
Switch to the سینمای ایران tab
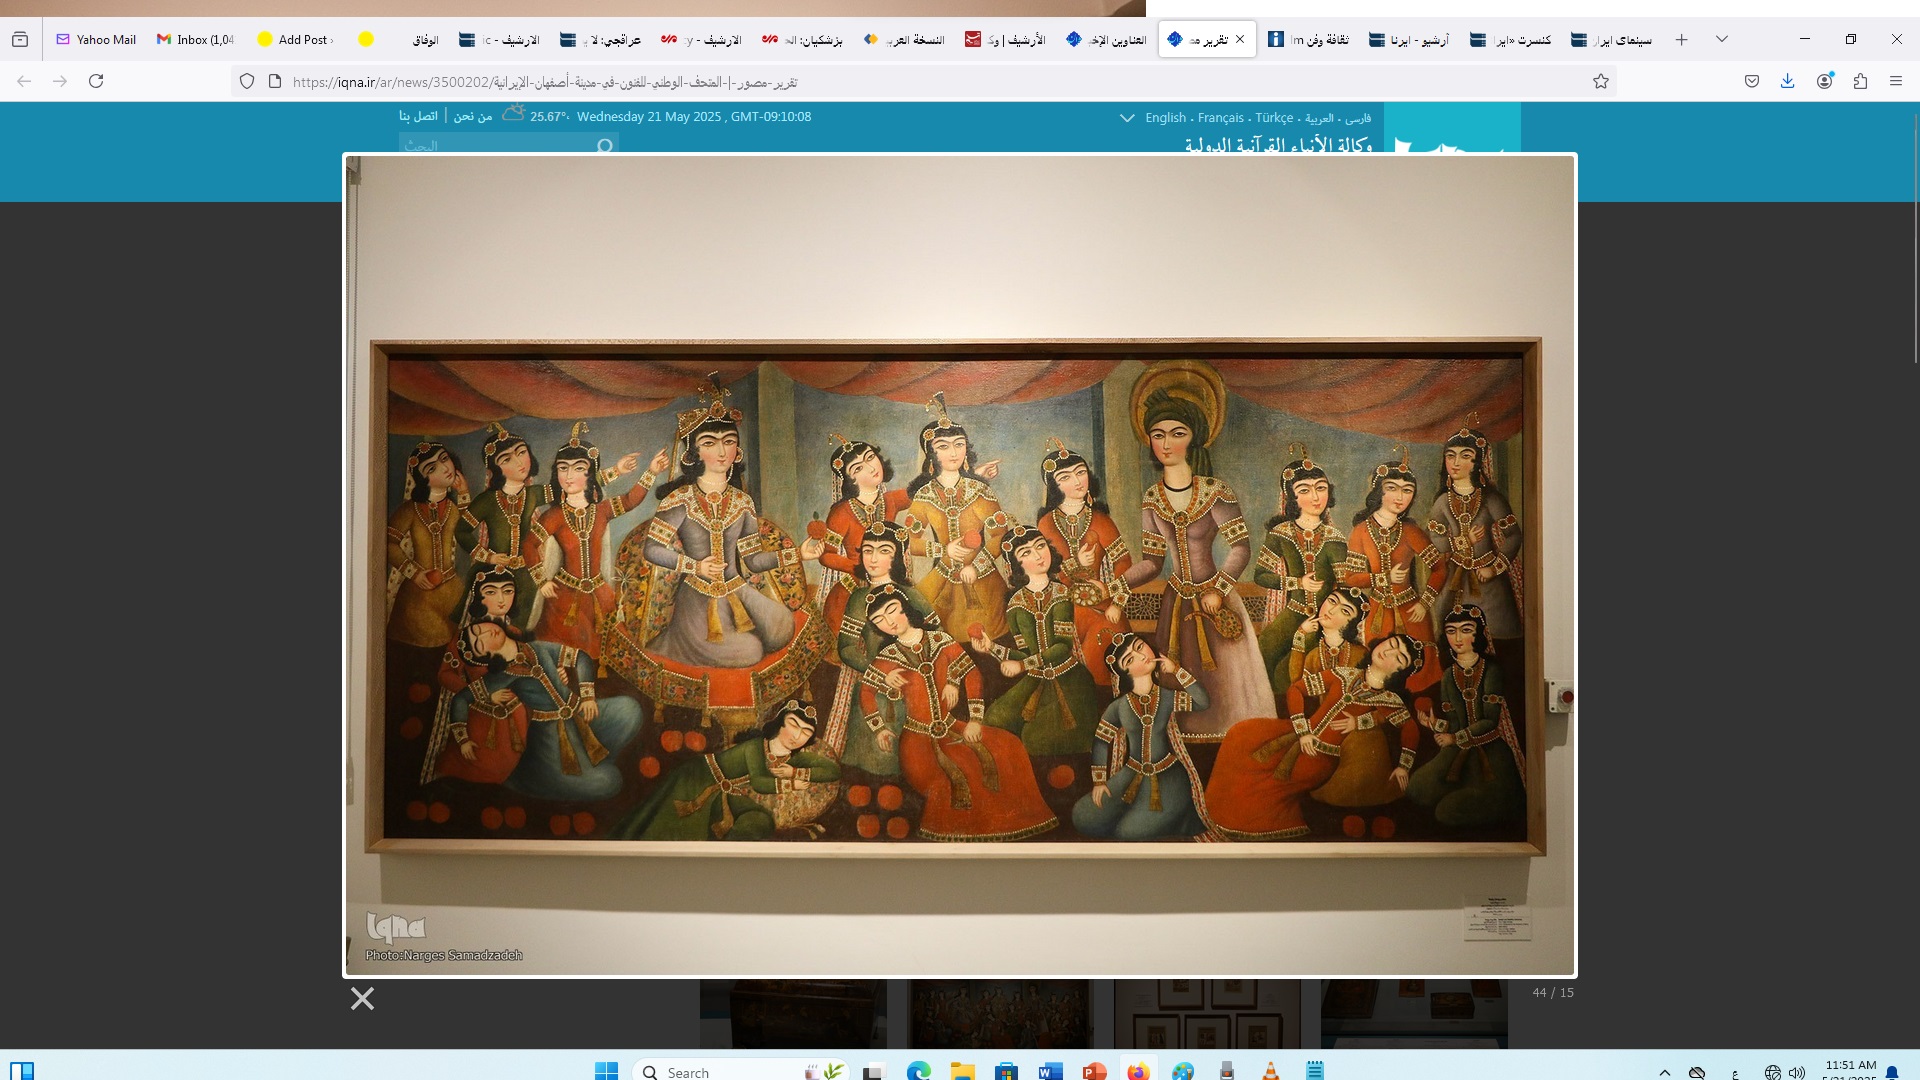[x=1611, y=39]
